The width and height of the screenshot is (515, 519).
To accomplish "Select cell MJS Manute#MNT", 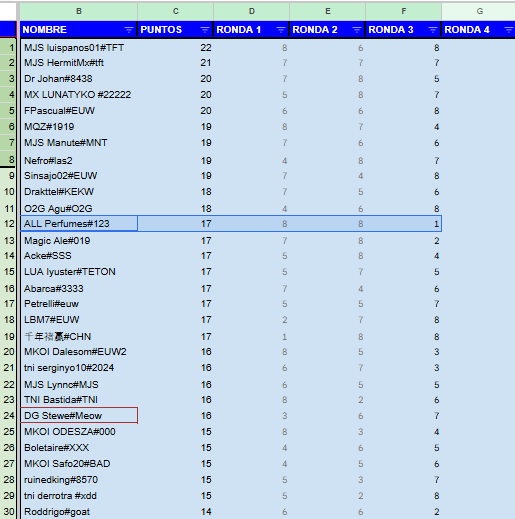I will (x=79, y=143).
